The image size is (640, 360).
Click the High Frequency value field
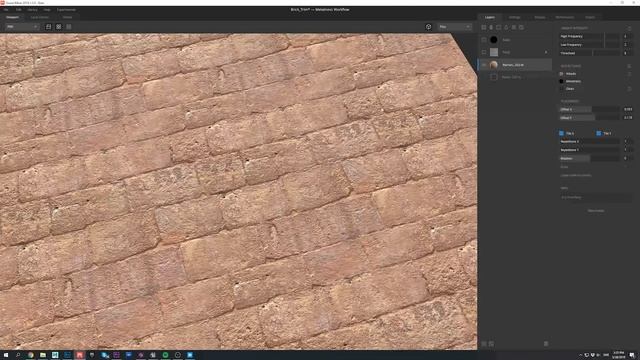pos(627,36)
